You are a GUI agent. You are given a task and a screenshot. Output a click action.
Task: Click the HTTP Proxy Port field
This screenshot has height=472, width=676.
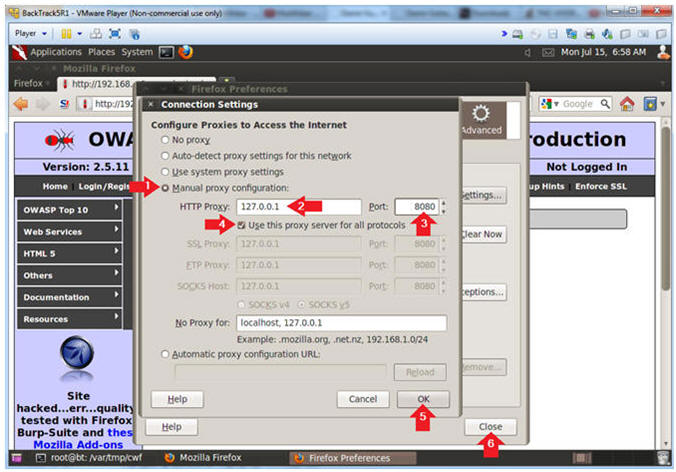(x=416, y=207)
